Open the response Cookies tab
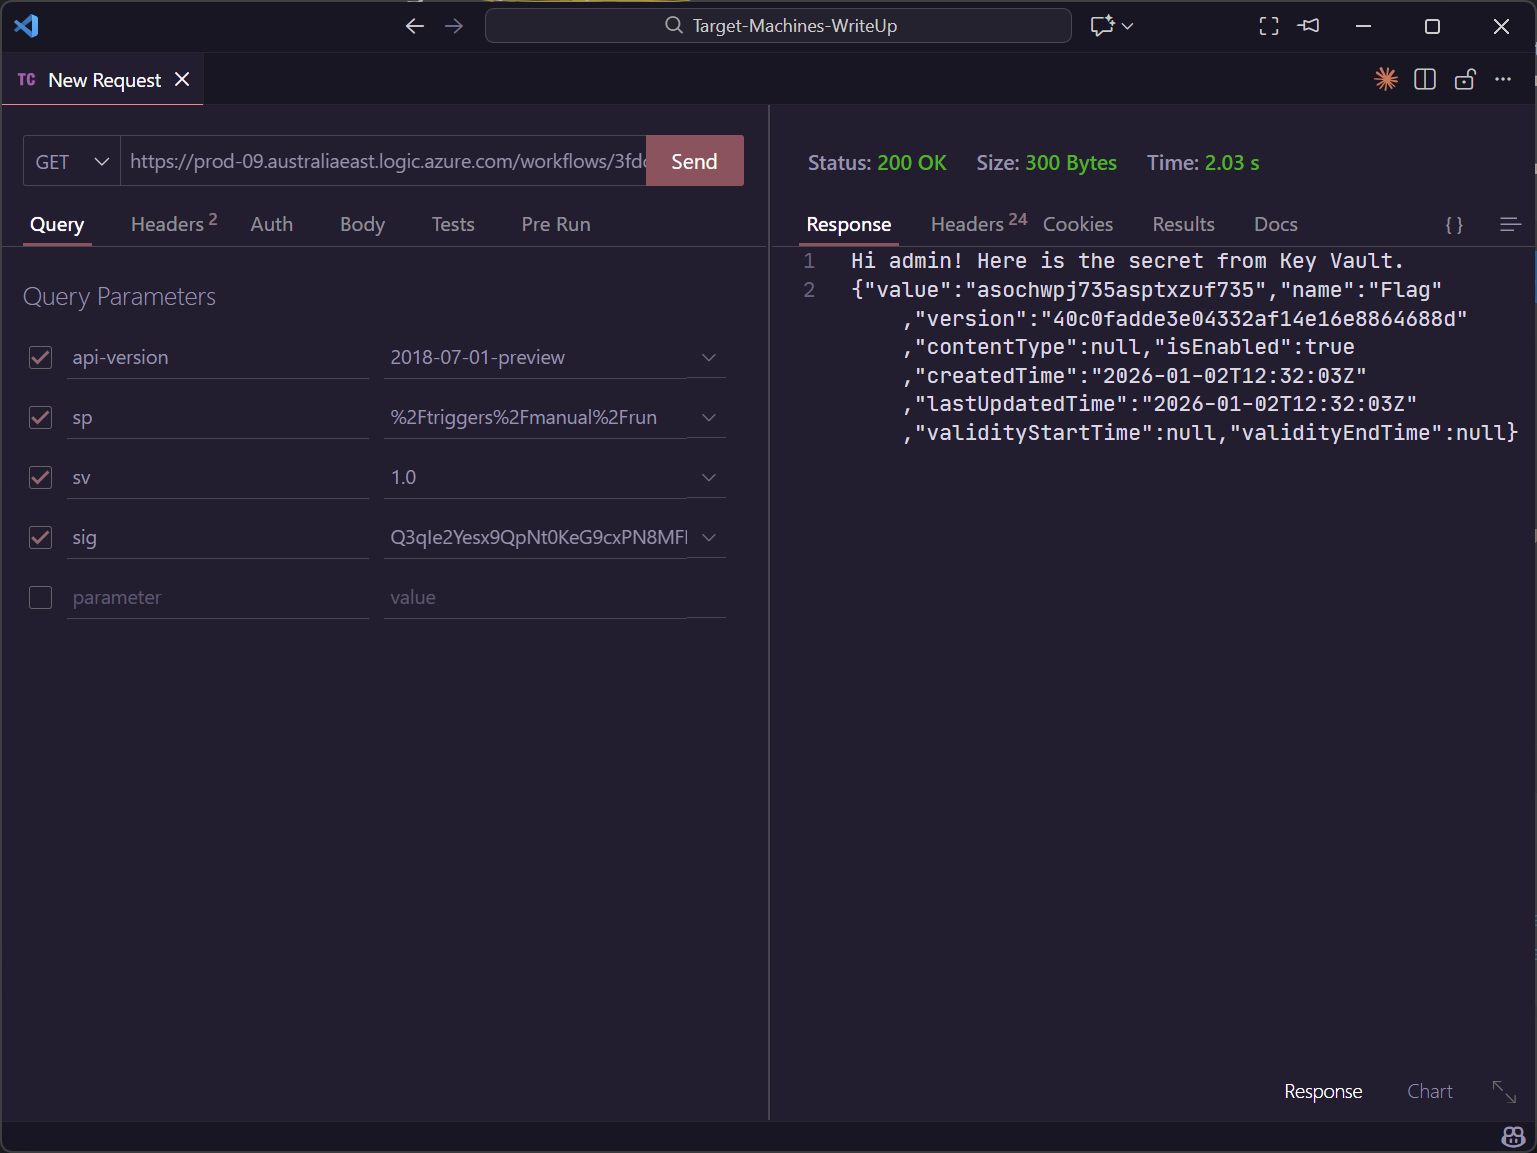 (1077, 225)
